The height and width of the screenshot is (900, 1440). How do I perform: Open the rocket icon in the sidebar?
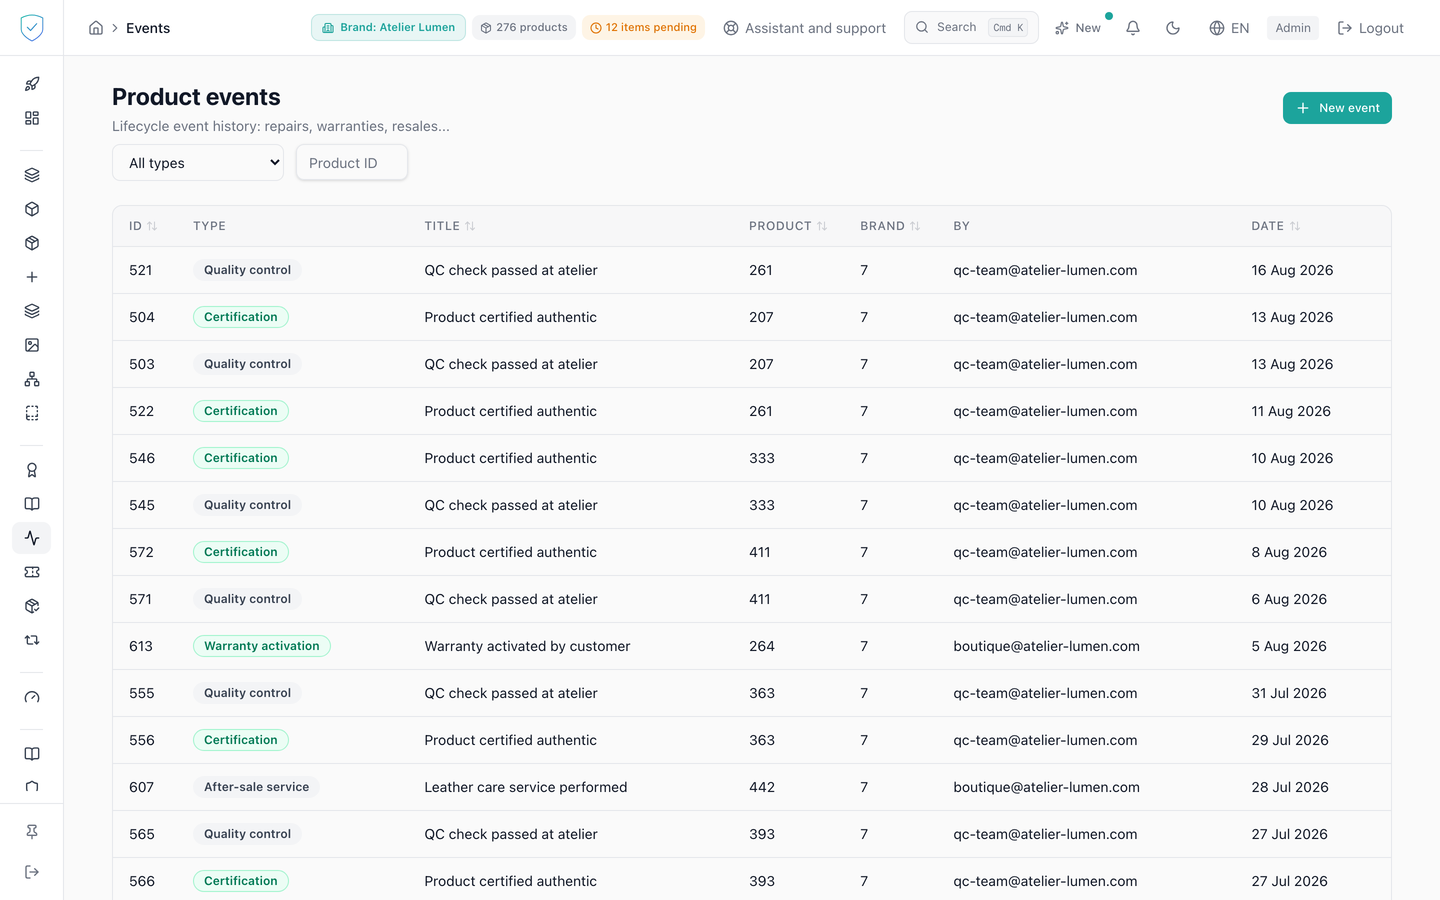pos(32,84)
